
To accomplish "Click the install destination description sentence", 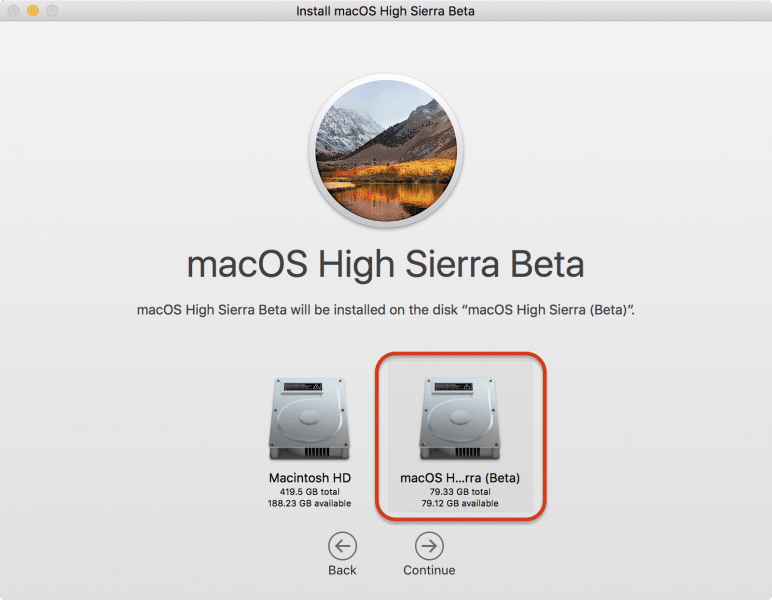I will click(x=386, y=310).
